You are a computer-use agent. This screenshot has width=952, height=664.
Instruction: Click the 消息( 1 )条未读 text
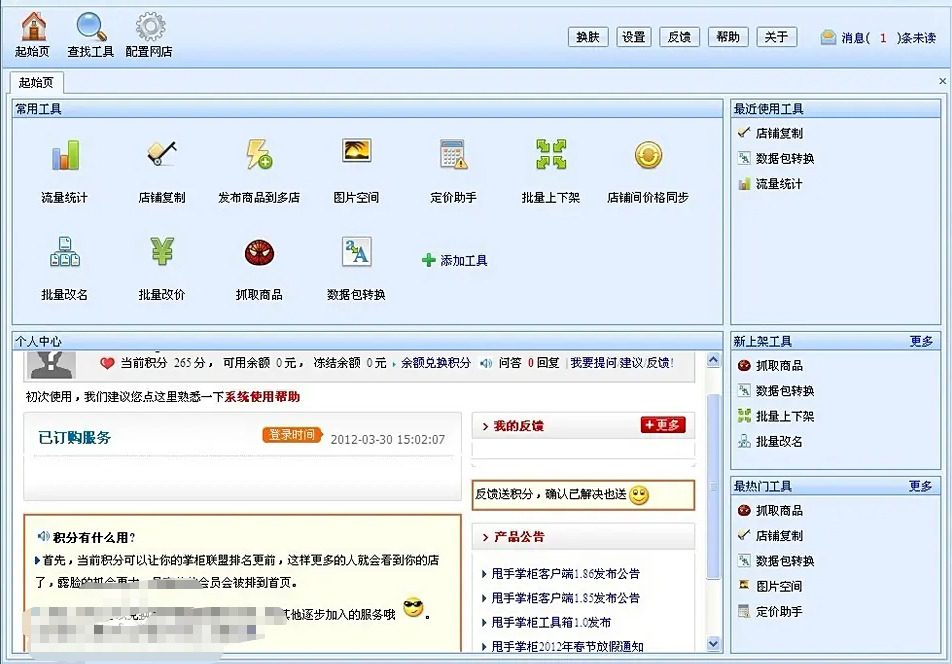888,38
